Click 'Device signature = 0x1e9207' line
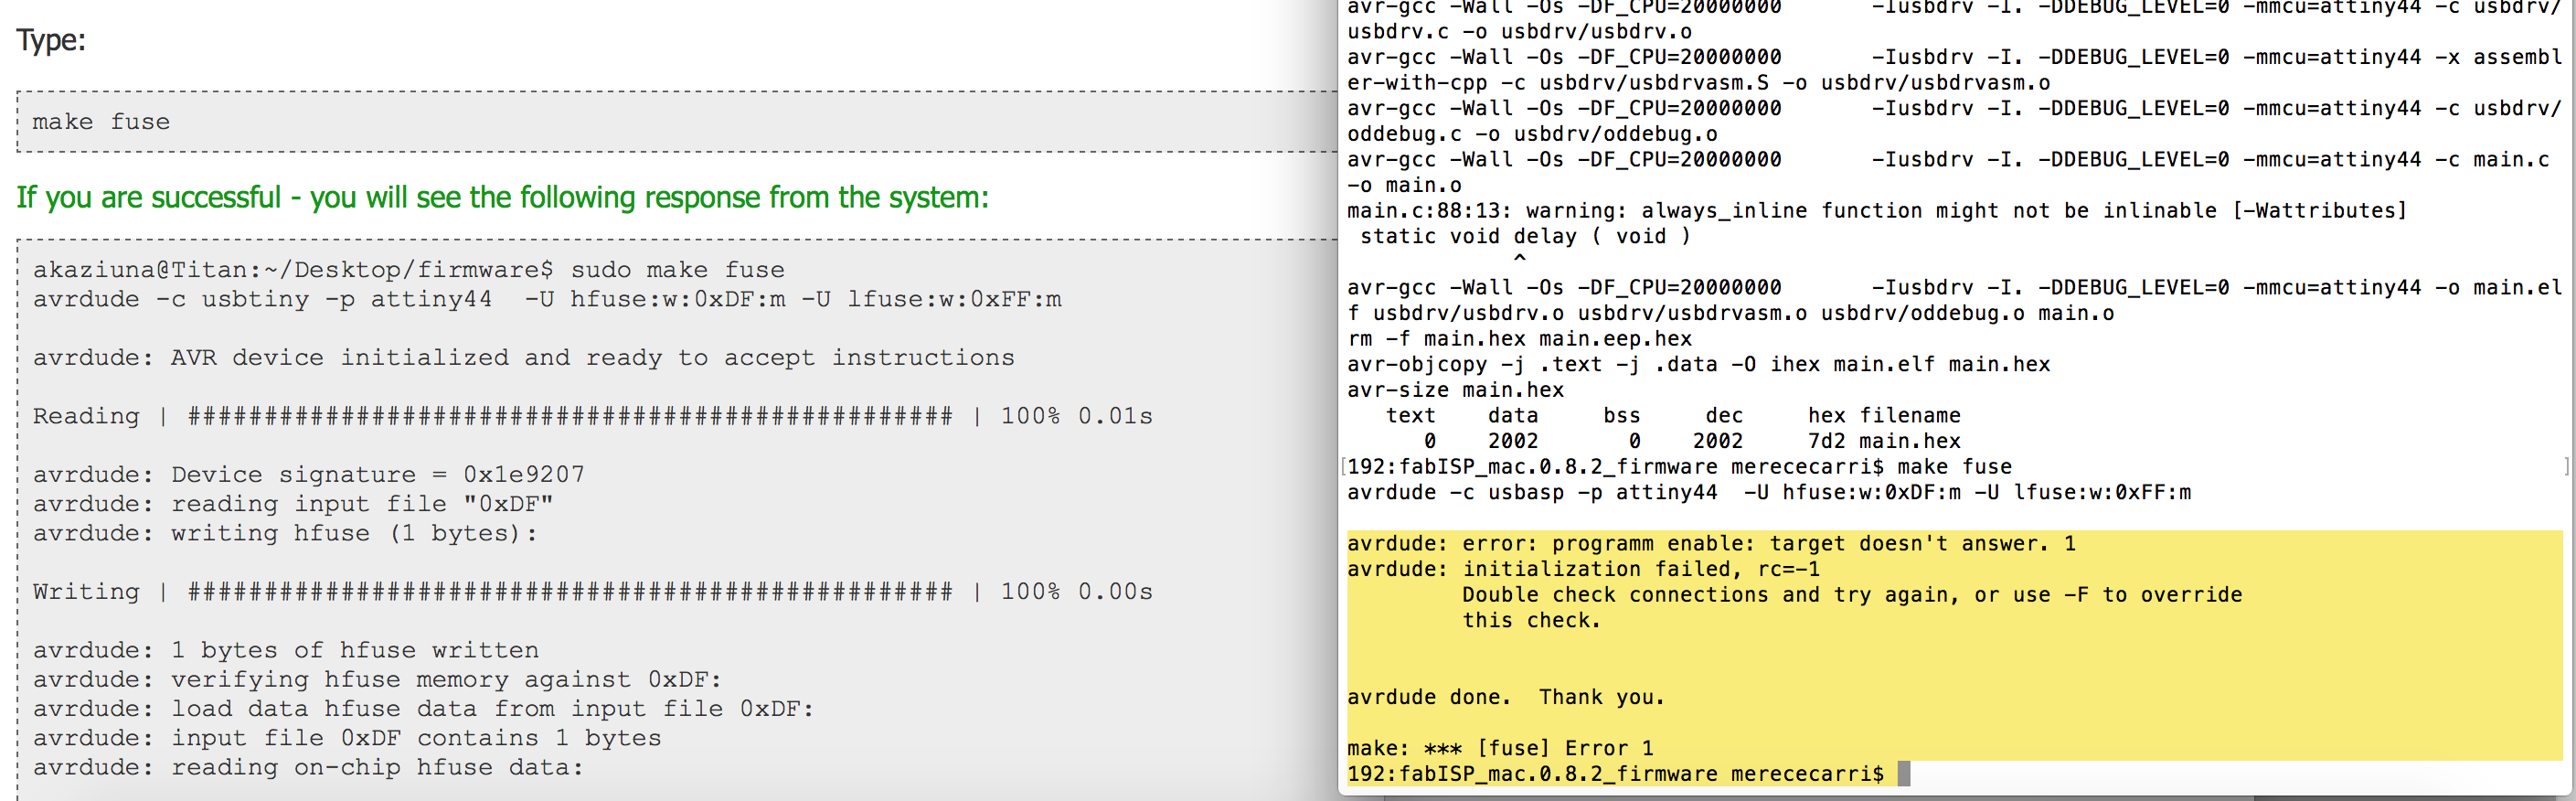This screenshot has width=2576, height=801. (x=308, y=475)
